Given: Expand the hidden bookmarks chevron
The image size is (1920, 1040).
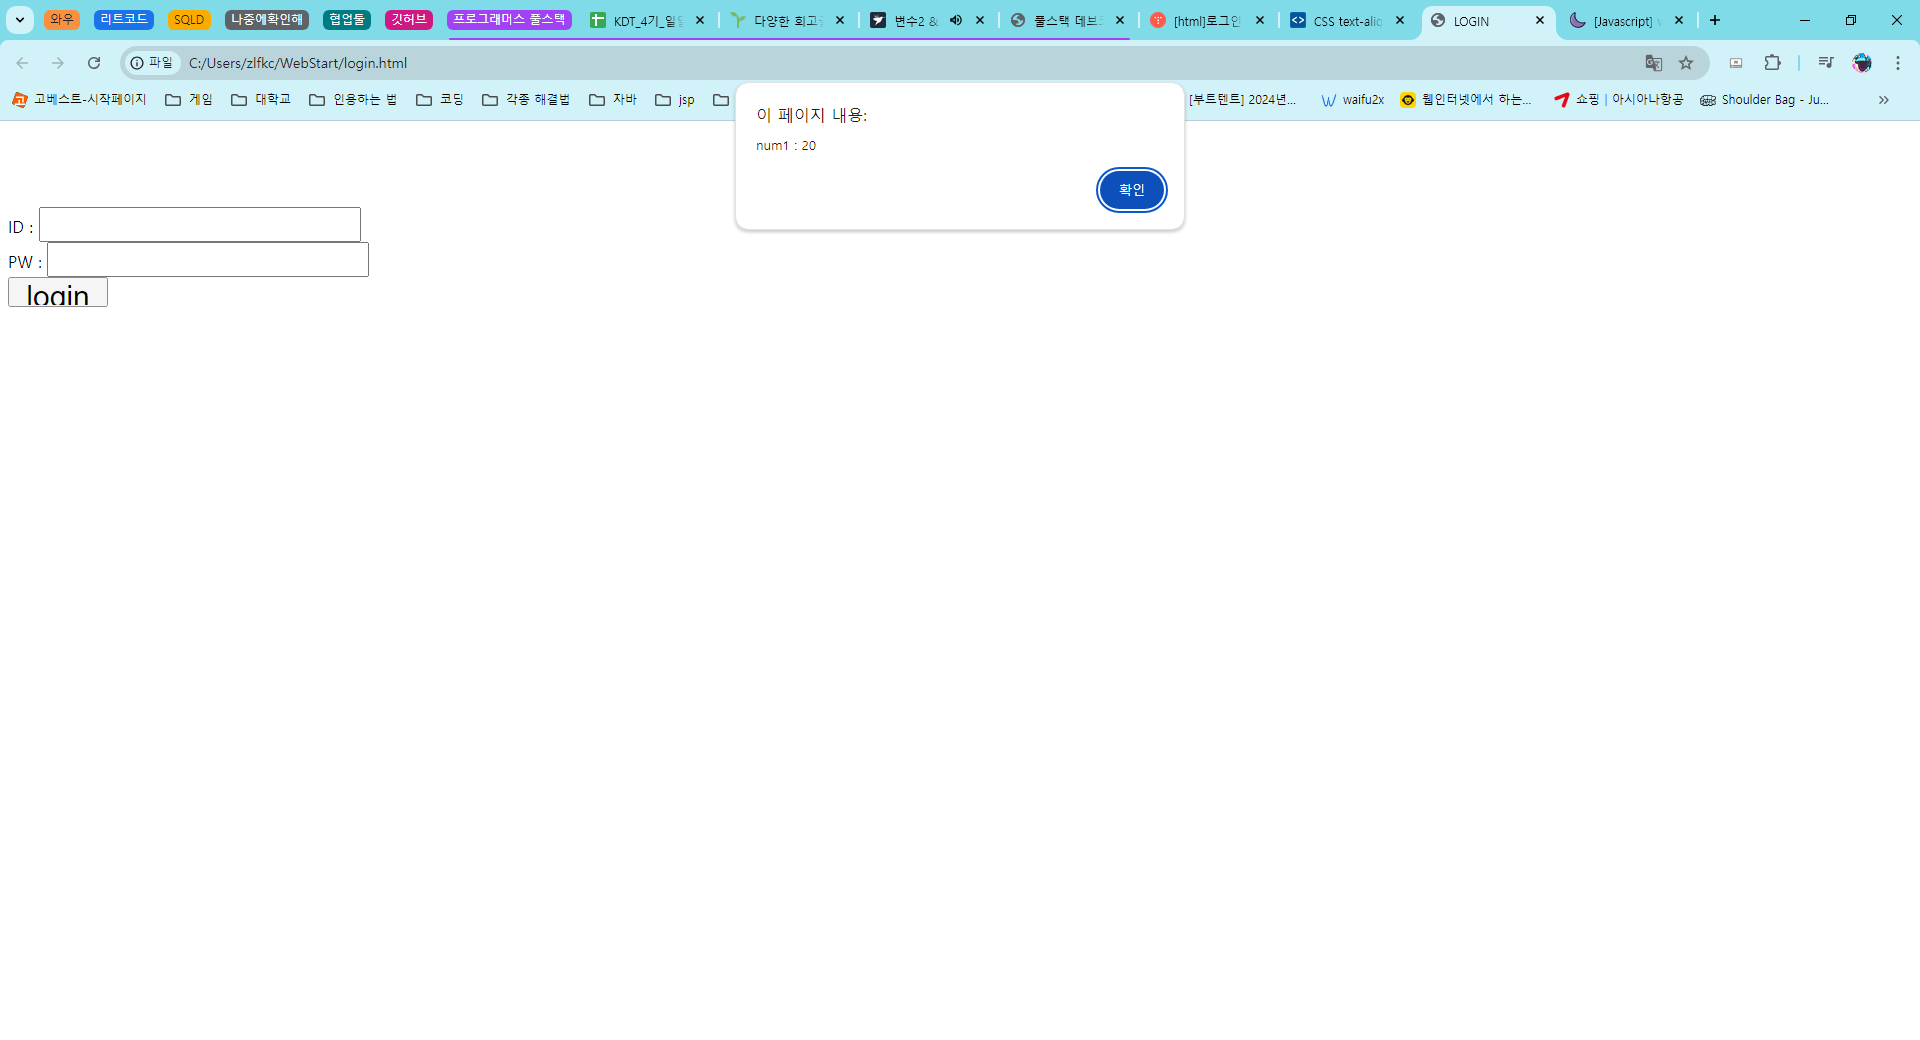Looking at the screenshot, I should click(1884, 100).
